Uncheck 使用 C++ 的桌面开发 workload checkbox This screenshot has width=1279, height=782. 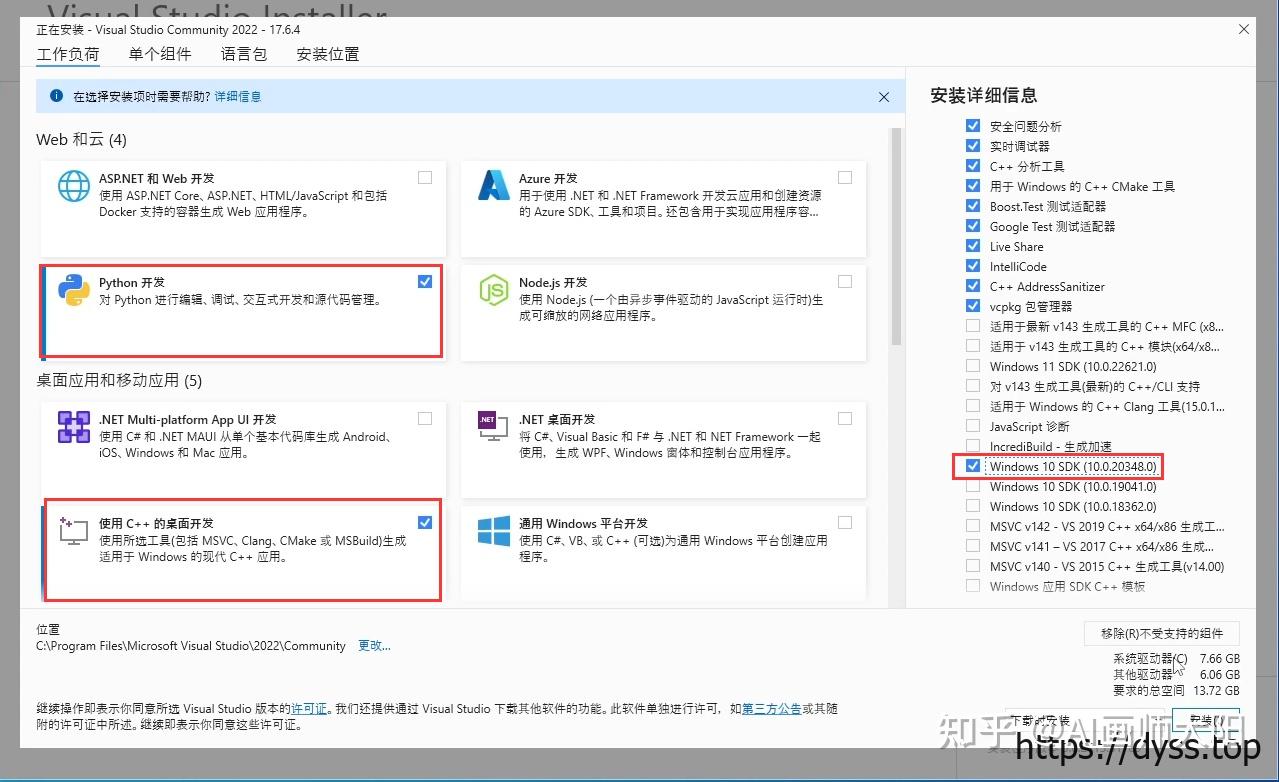click(425, 522)
